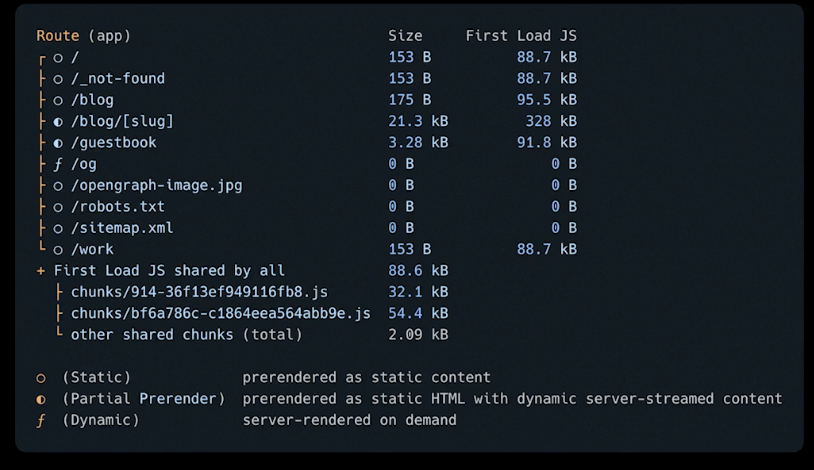The image size is (814, 470).
Task: Select the /work route entry
Action: [92, 249]
